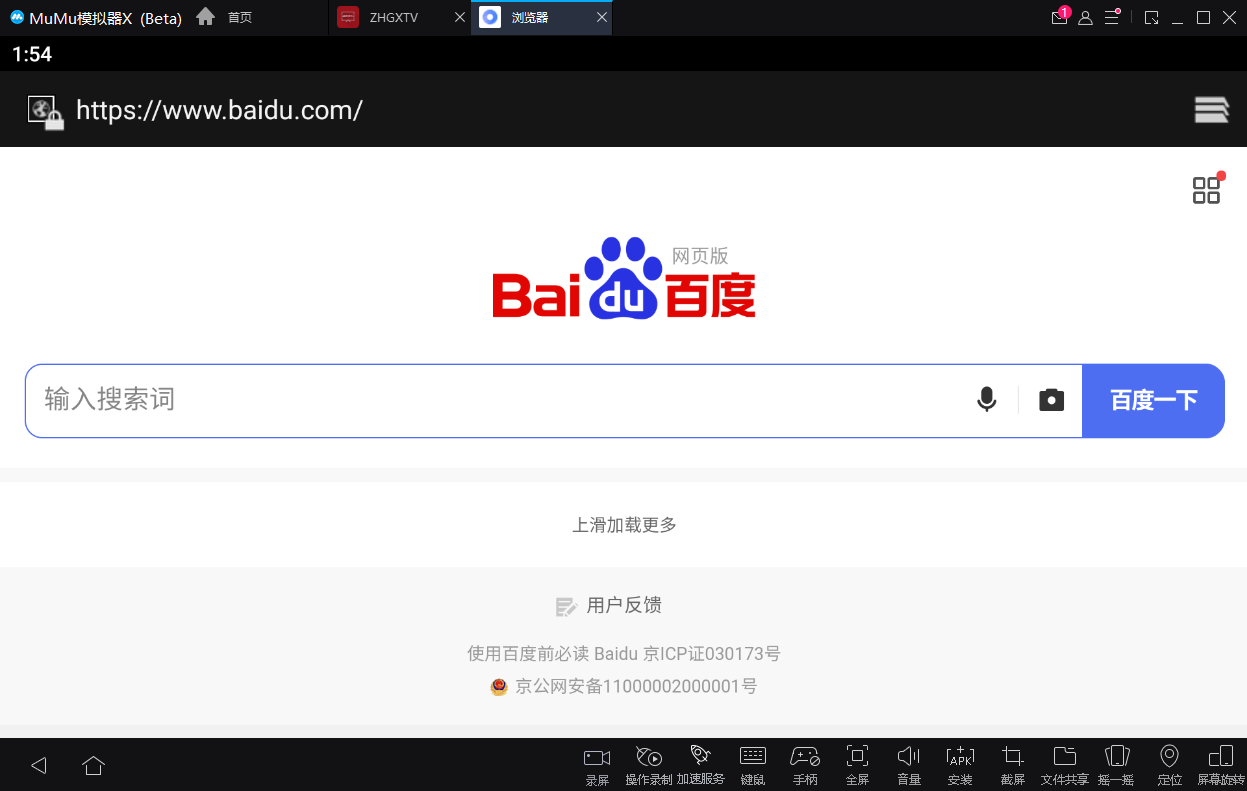
Task: Rotate the screen with 屏幕旋转
Action: [1220, 765]
